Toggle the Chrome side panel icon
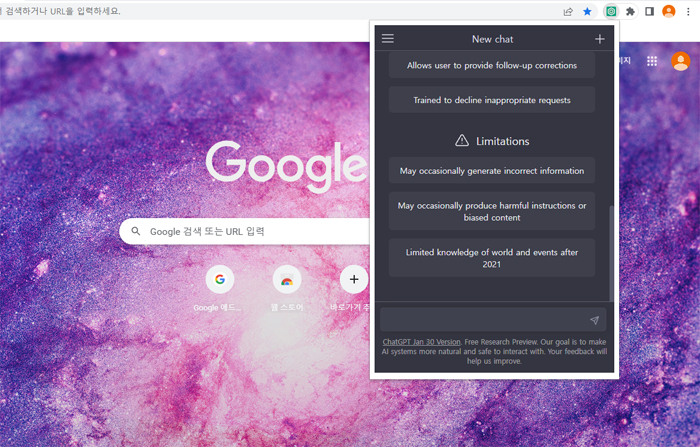 [650, 12]
